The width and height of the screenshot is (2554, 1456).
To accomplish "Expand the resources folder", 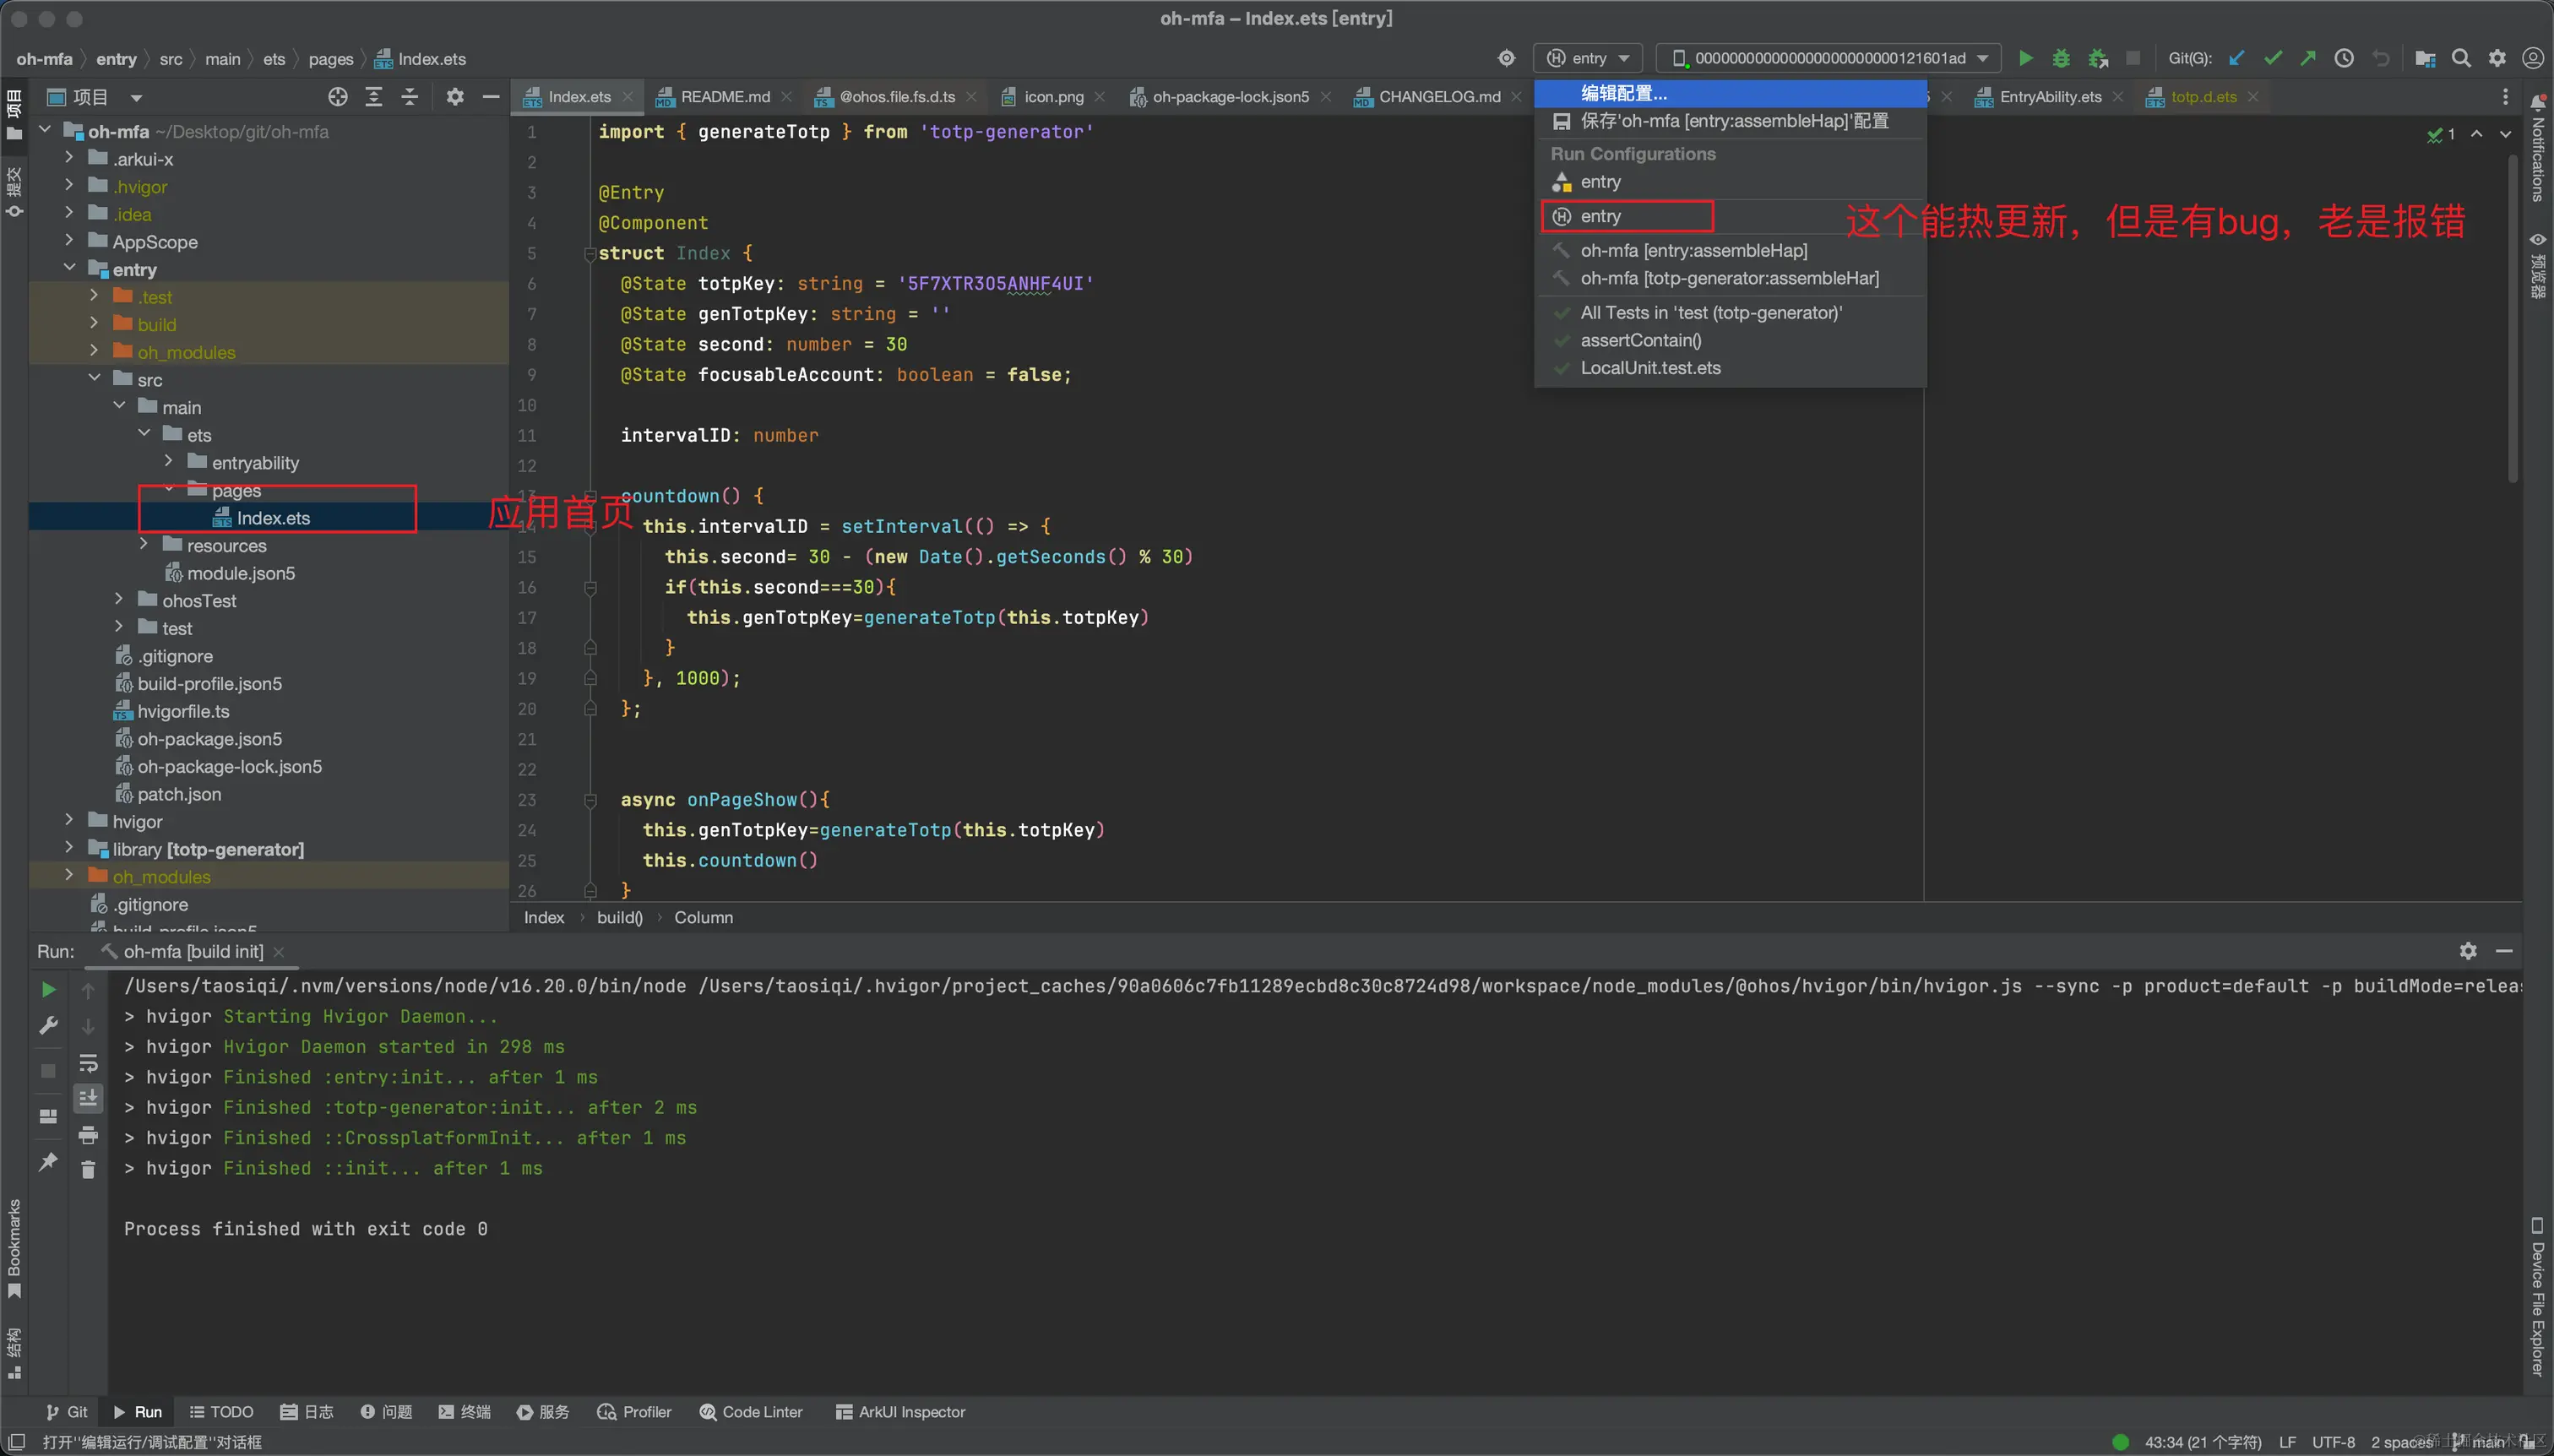I will pyautogui.click(x=144, y=544).
